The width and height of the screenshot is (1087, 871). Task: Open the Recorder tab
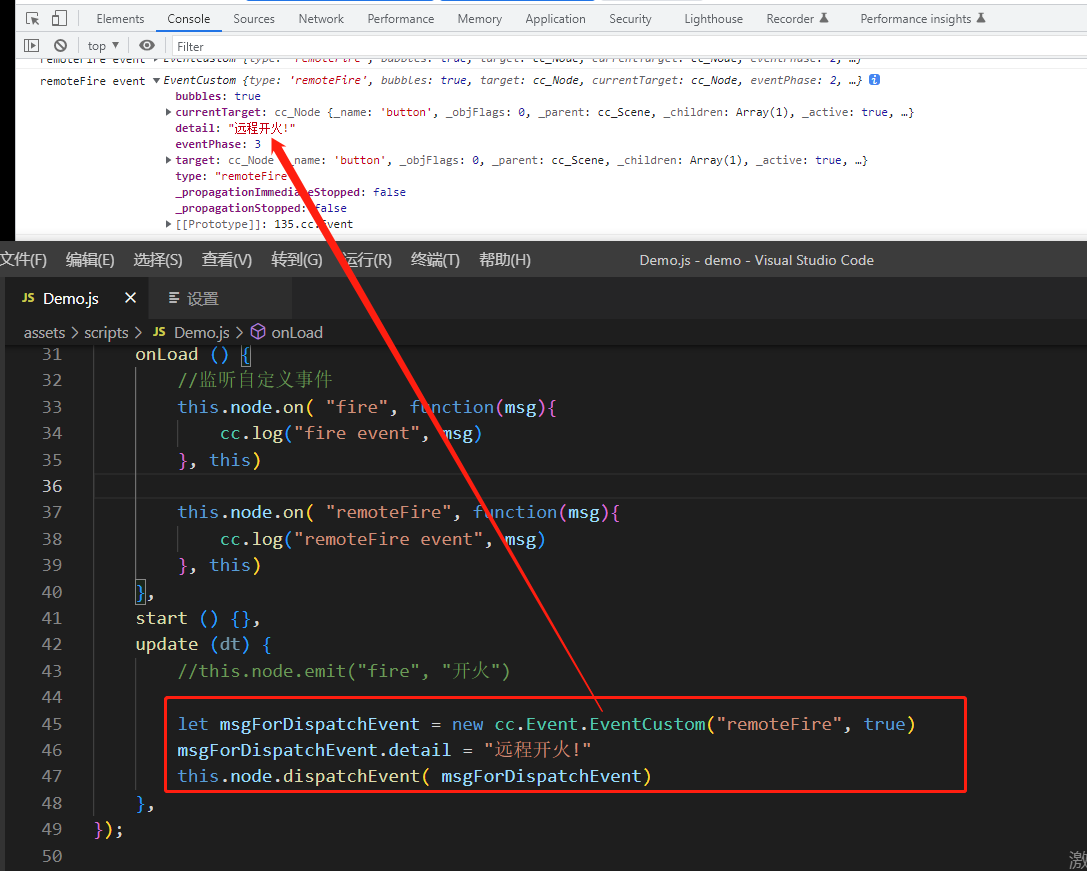point(797,19)
